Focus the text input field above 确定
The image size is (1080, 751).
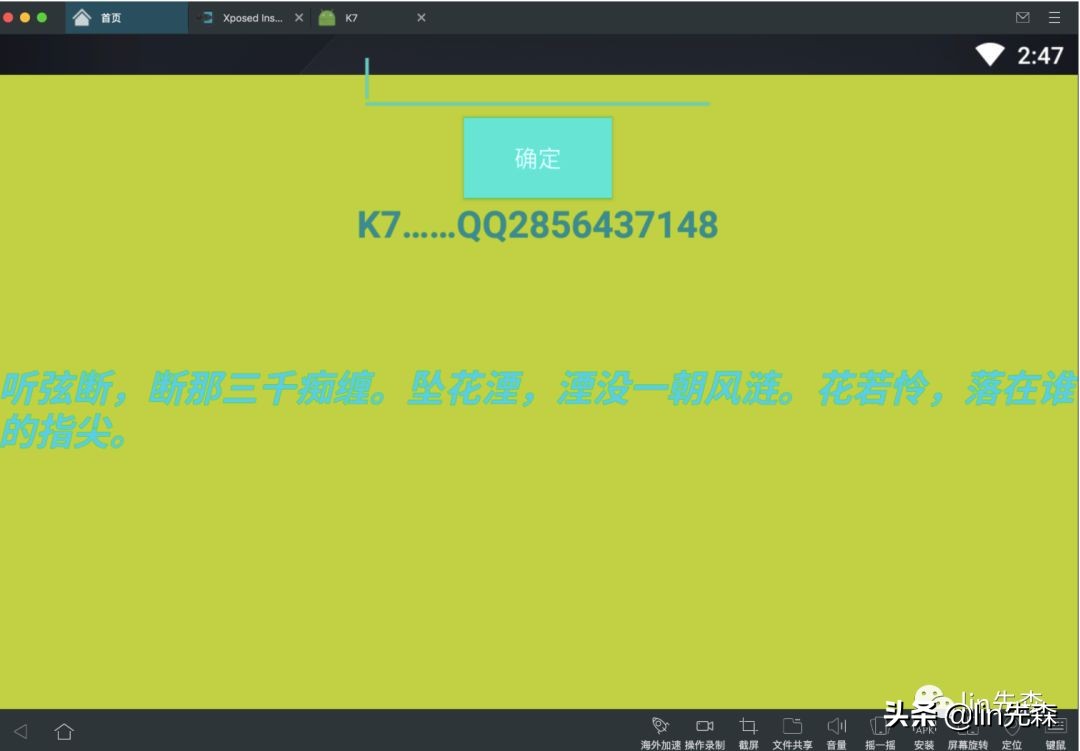point(537,83)
